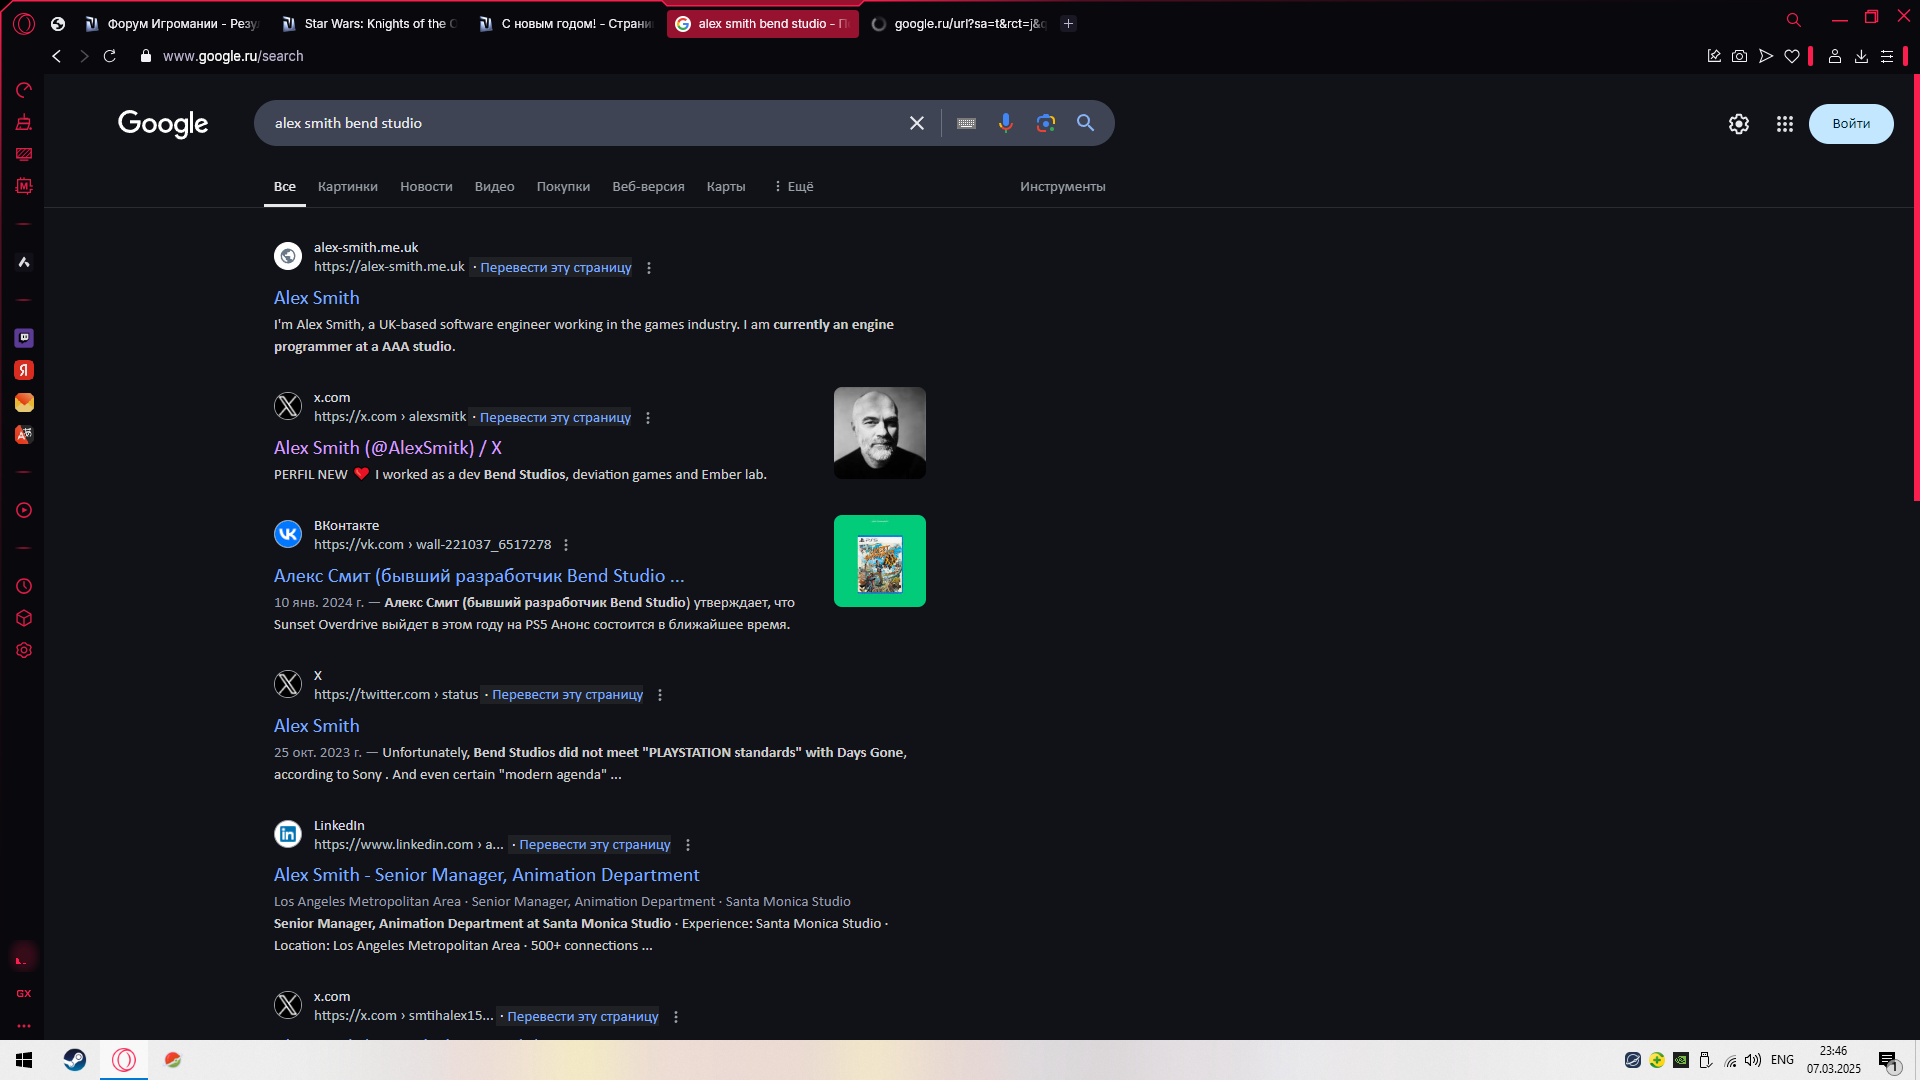Open the Google apps grid

coord(1785,124)
